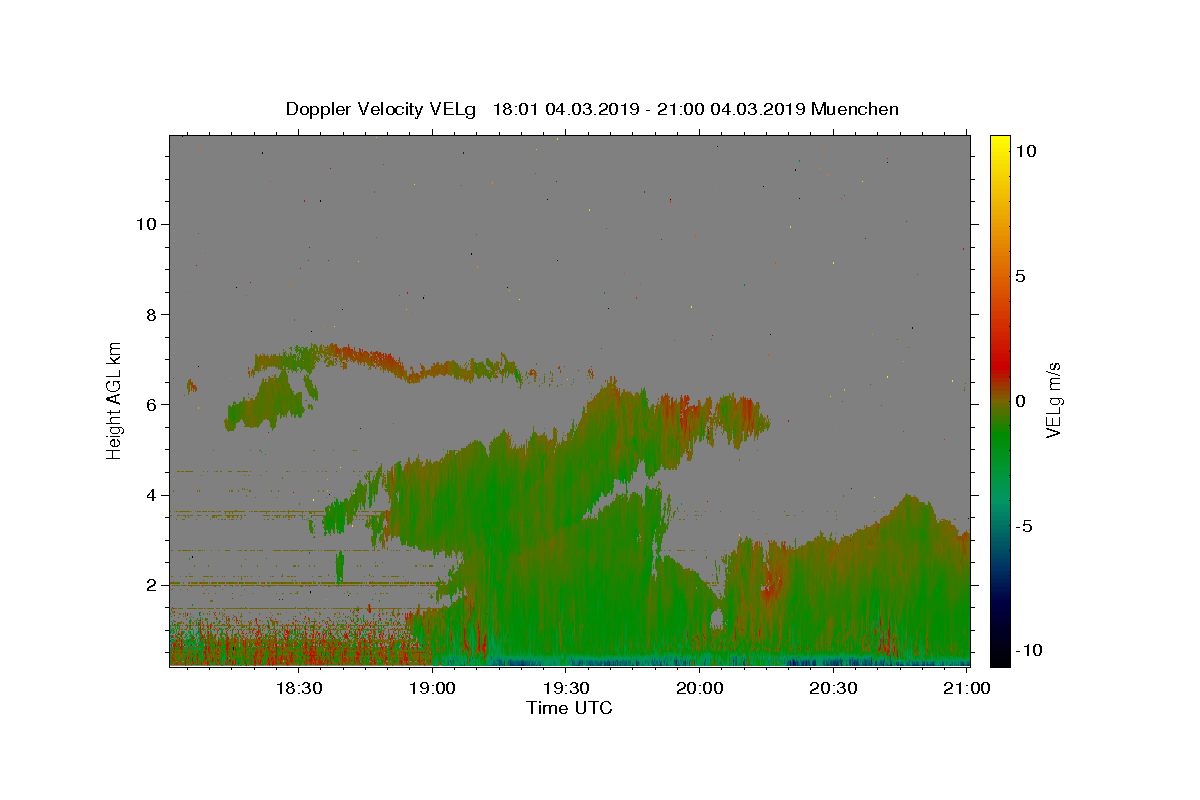Click the colorbar tick label 0

point(1020,401)
